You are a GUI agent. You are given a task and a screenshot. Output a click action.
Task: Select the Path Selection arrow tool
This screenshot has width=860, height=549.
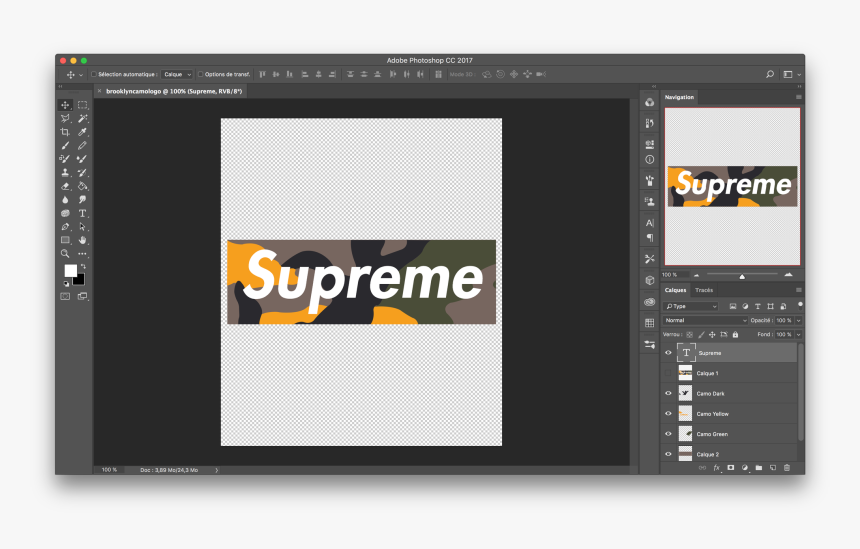point(82,227)
